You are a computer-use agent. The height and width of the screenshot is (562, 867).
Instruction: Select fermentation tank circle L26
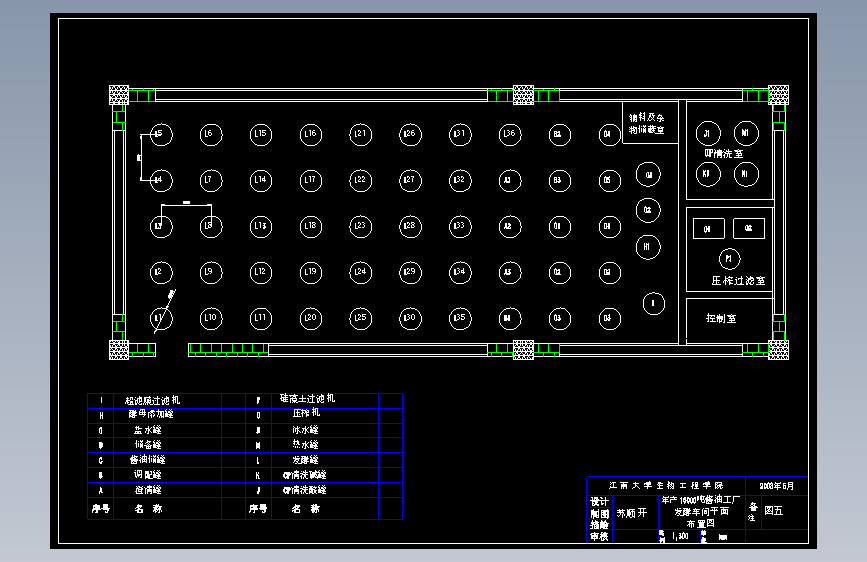(410, 134)
